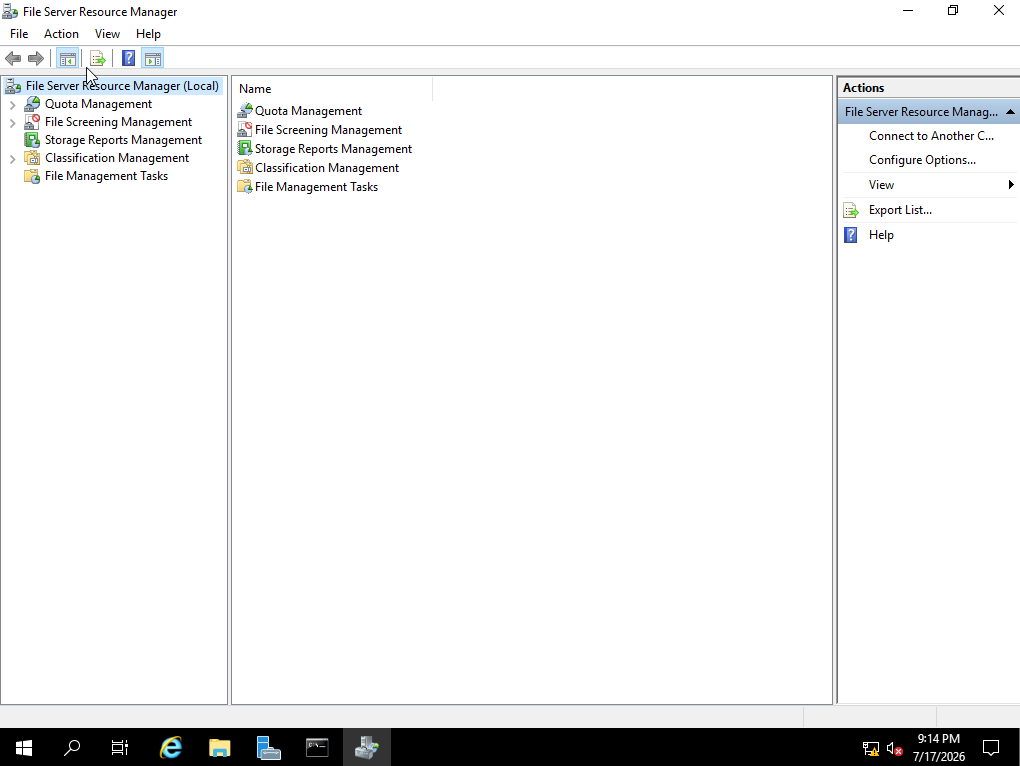Click the running File Server Resource Manager taskbar button
1020x766 pixels.
coord(367,748)
